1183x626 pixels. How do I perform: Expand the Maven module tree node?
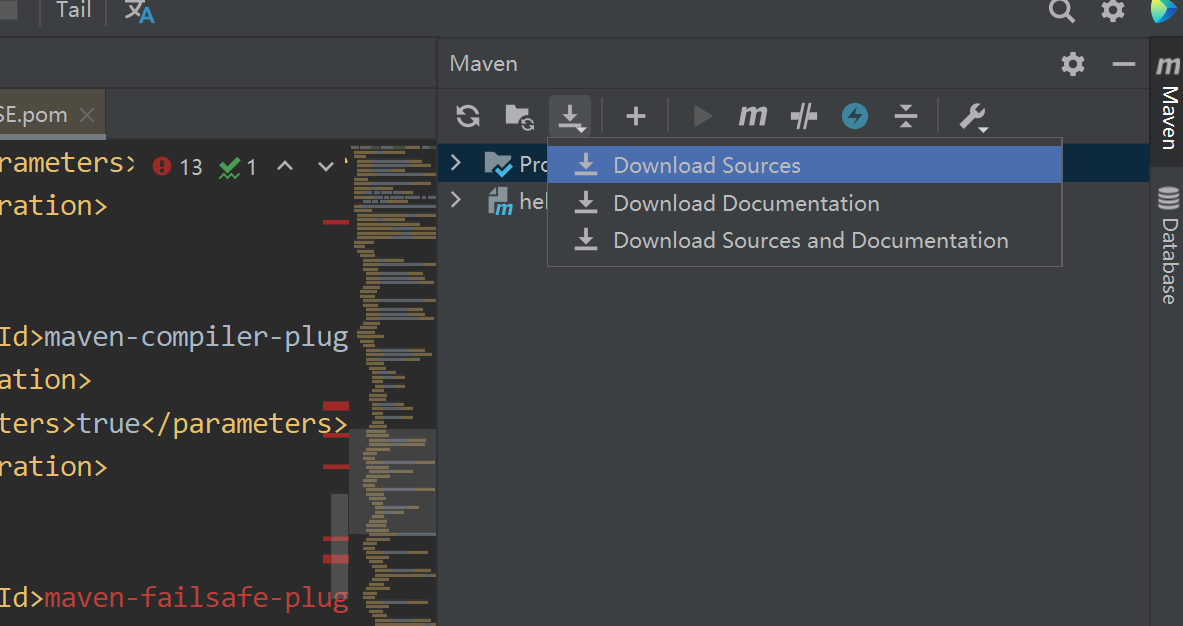click(x=456, y=200)
